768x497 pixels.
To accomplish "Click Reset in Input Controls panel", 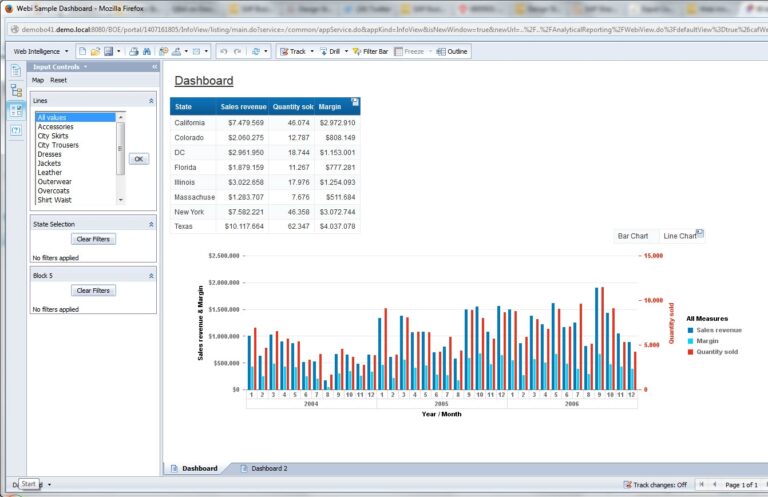I will click(58, 80).
